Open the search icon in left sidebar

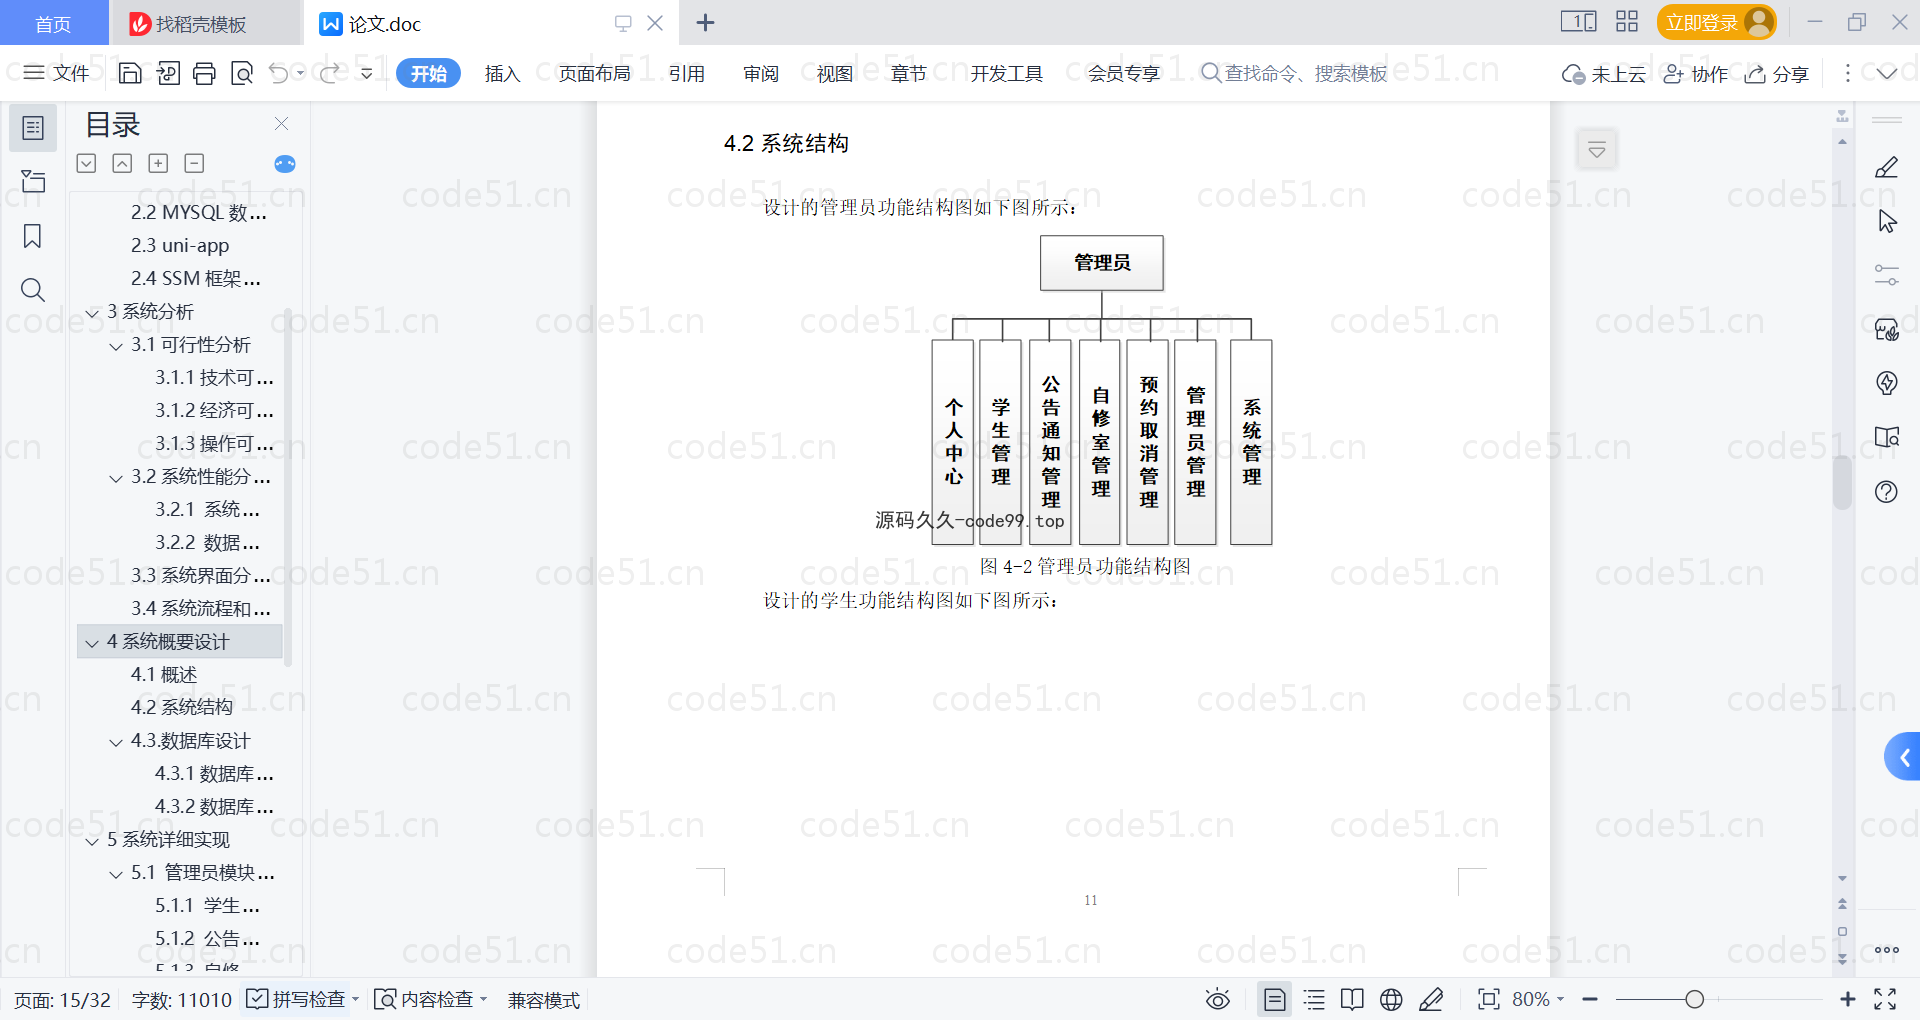[x=33, y=290]
